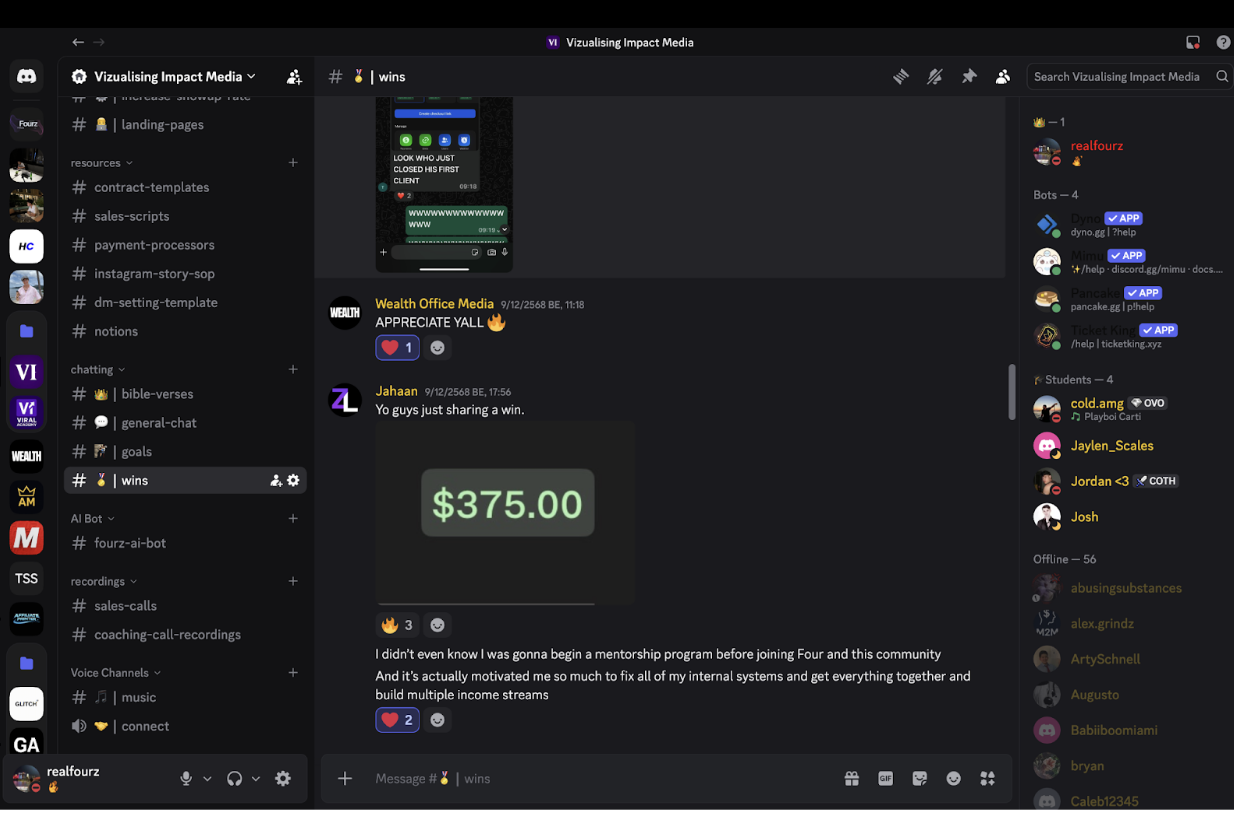Image resolution: width=1234 pixels, height=814 pixels.
Task: Deafen with the headphones icon
Action: 235,778
